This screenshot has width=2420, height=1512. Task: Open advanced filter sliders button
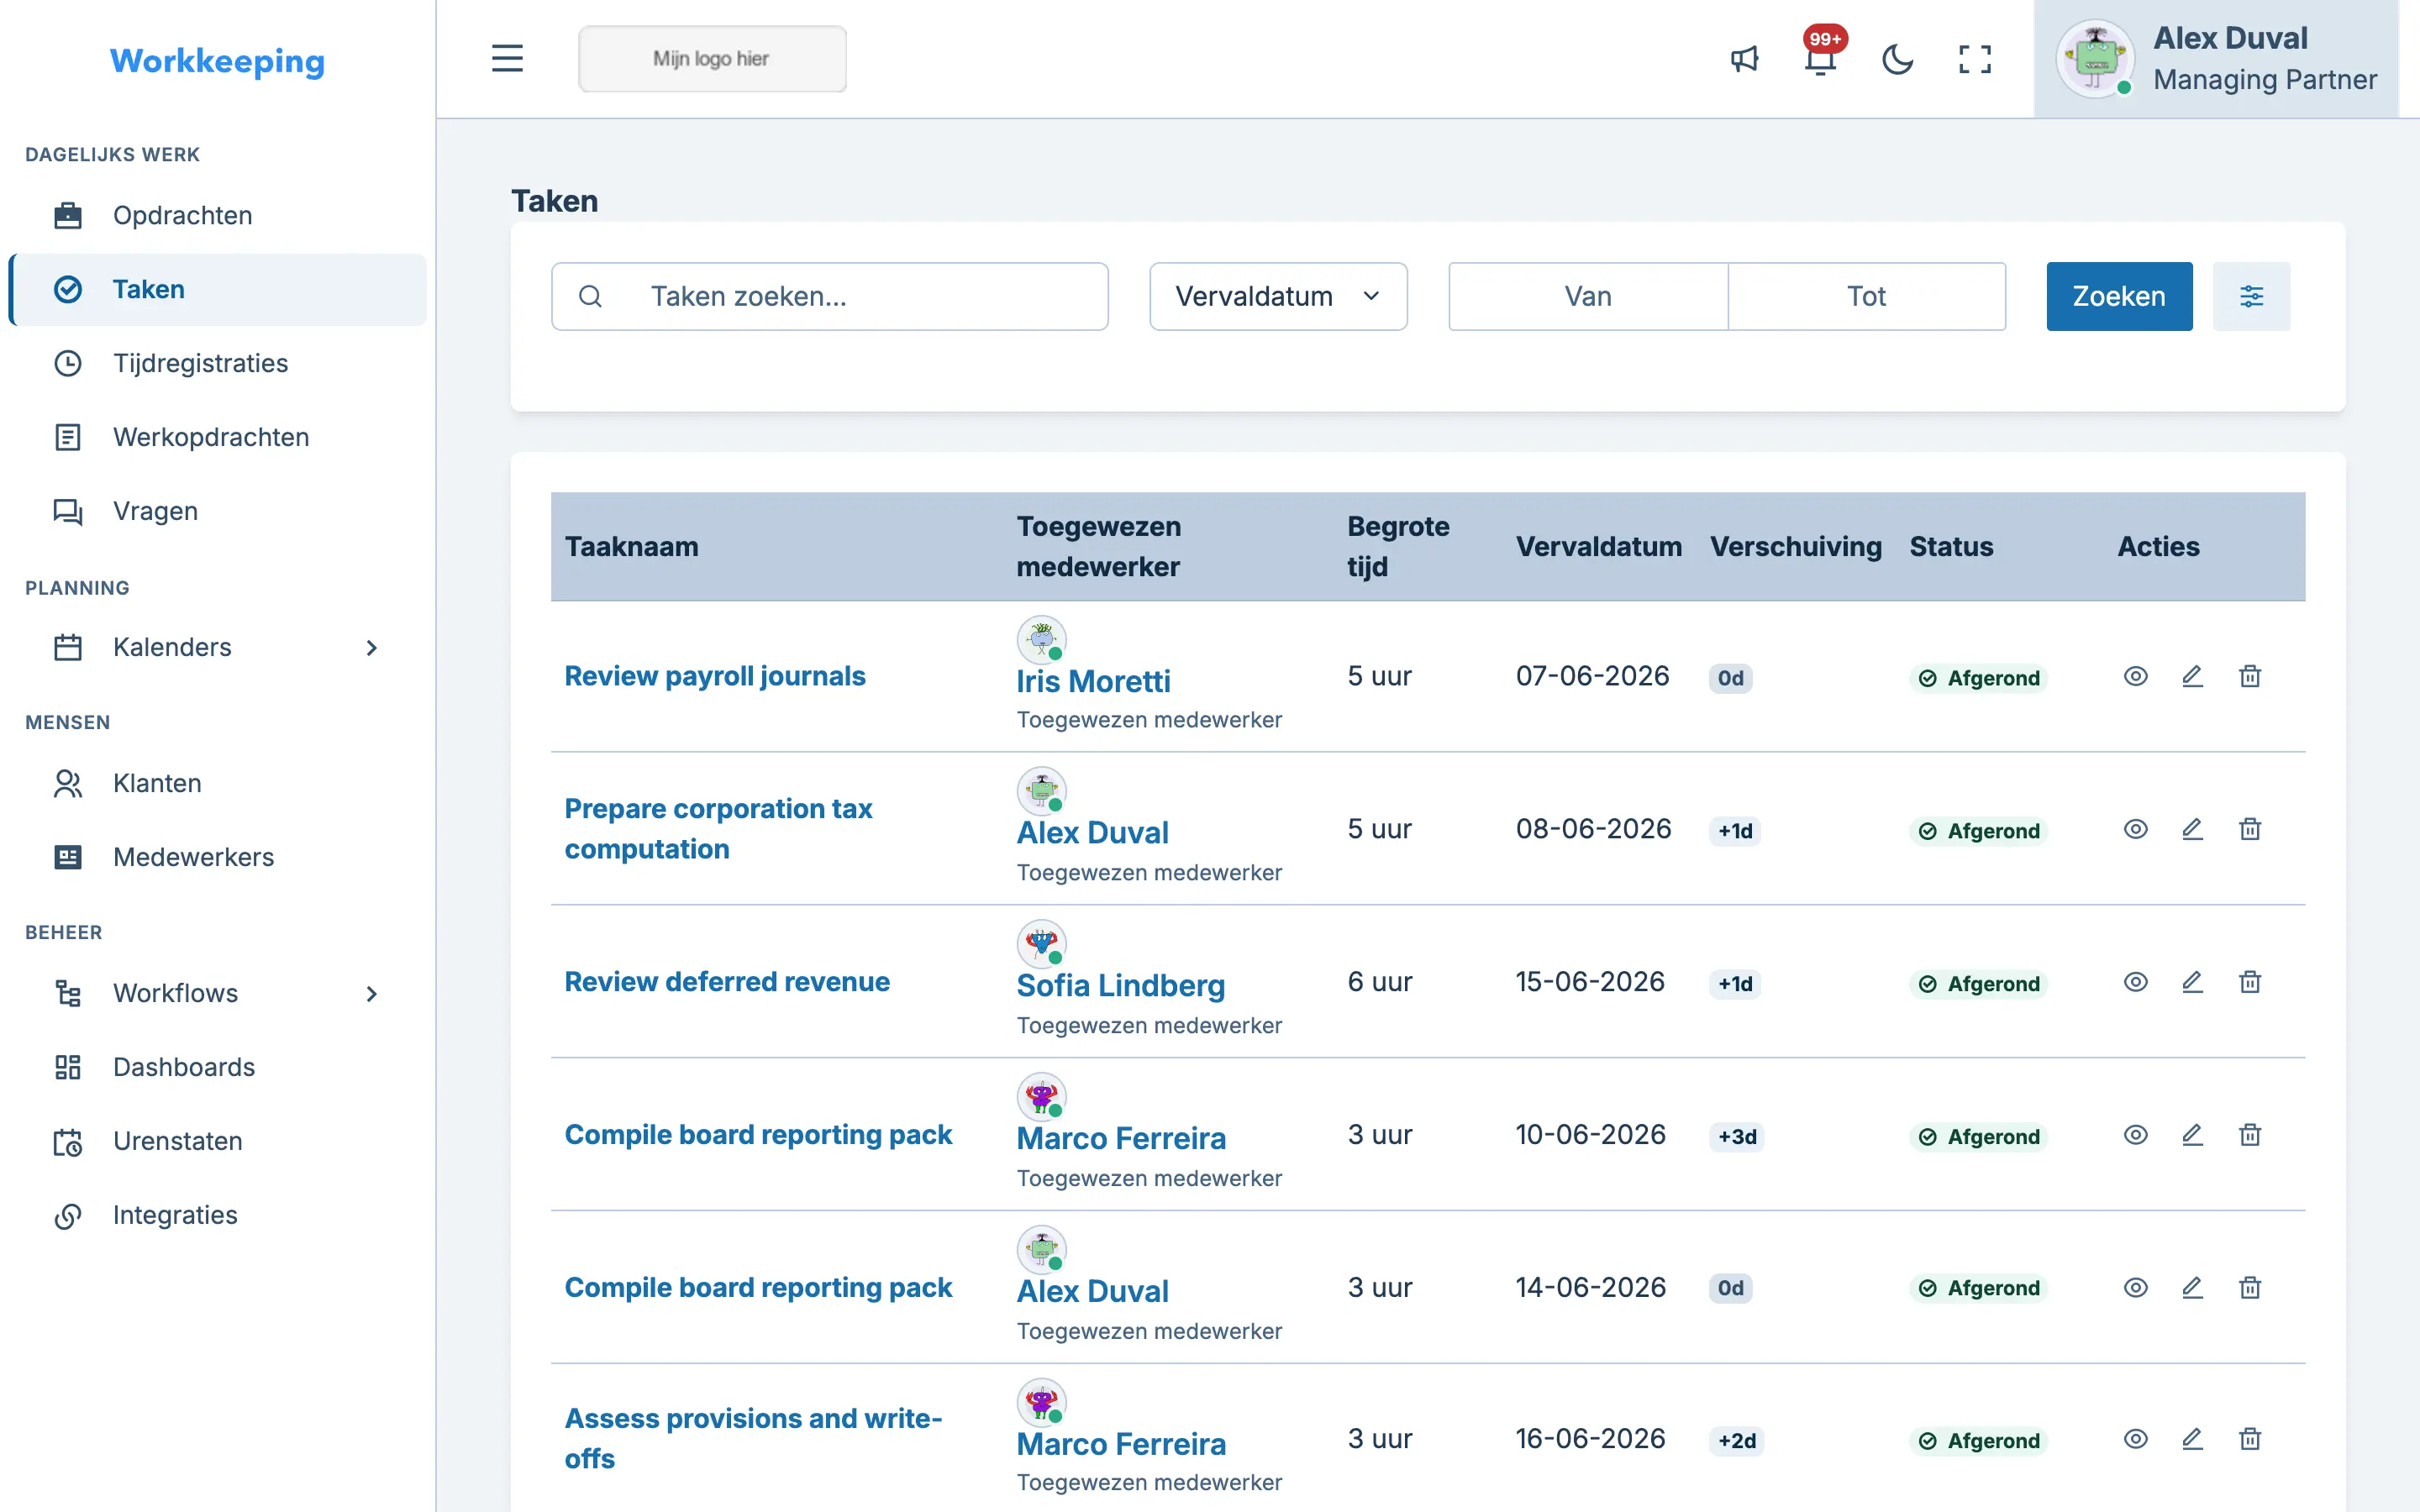pos(2251,296)
